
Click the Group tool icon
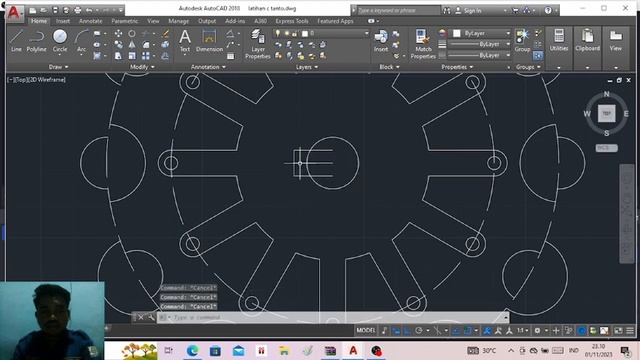point(522,40)
